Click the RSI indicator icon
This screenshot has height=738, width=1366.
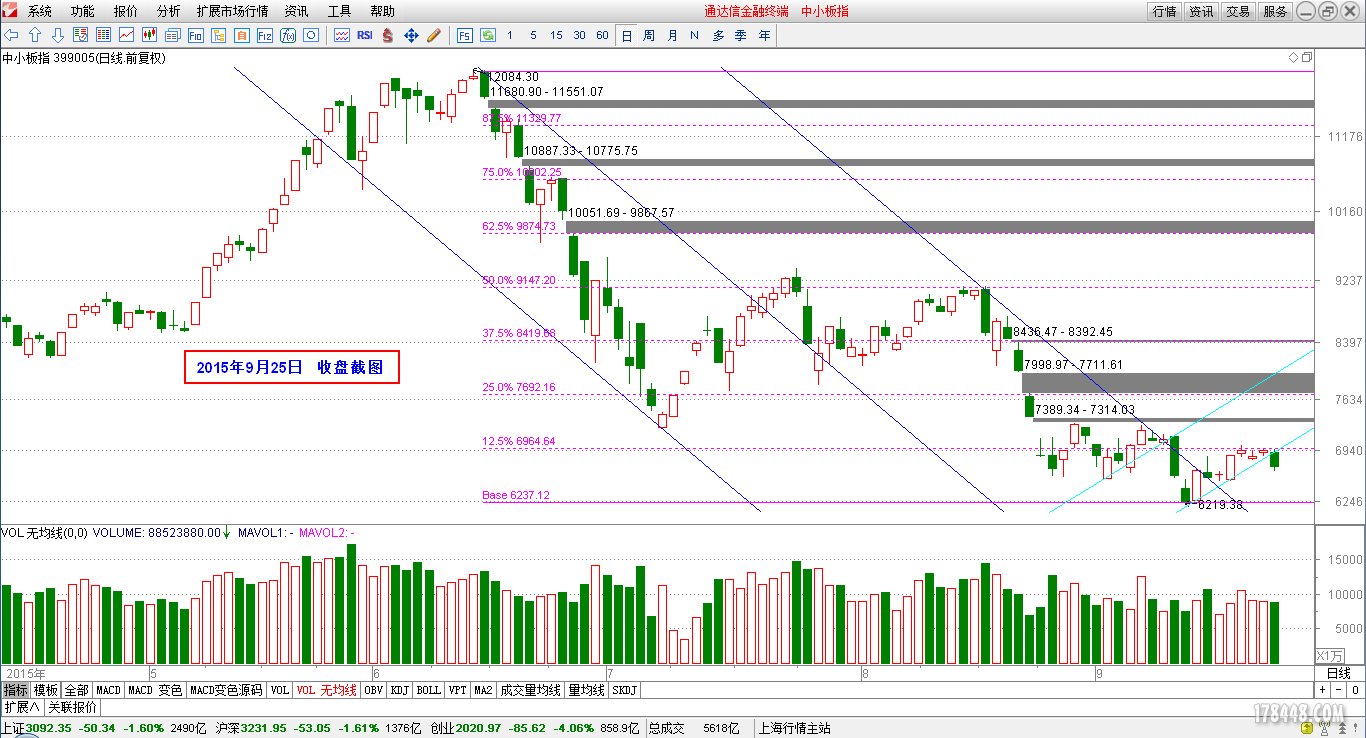365,35
